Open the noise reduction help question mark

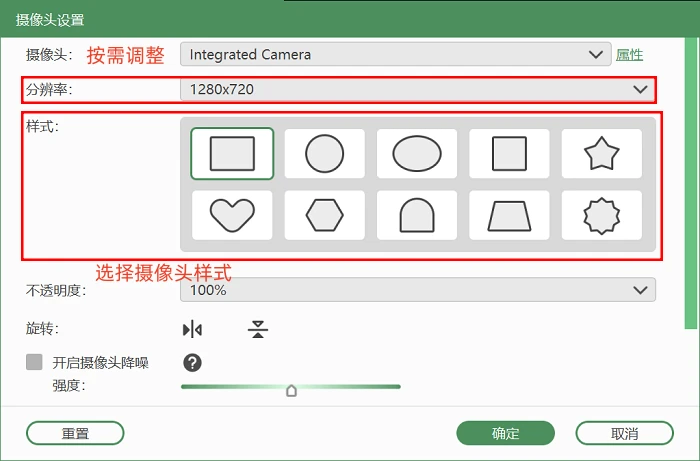point(192,363)
